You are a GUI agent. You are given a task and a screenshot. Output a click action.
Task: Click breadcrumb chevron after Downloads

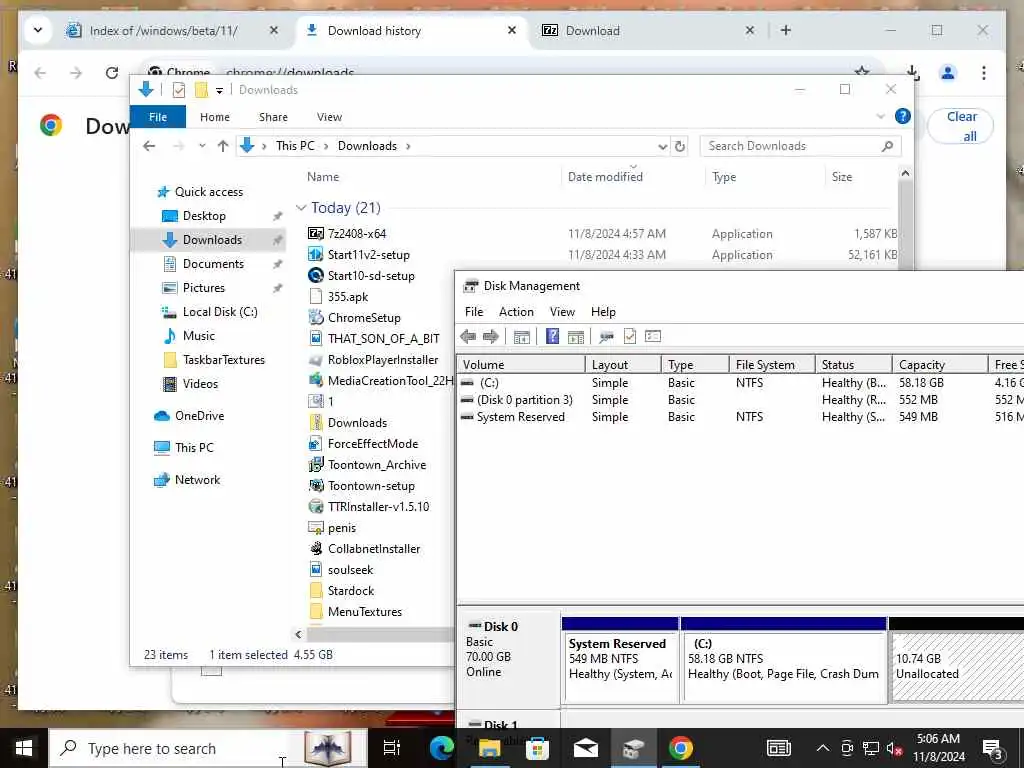point(408,146)
